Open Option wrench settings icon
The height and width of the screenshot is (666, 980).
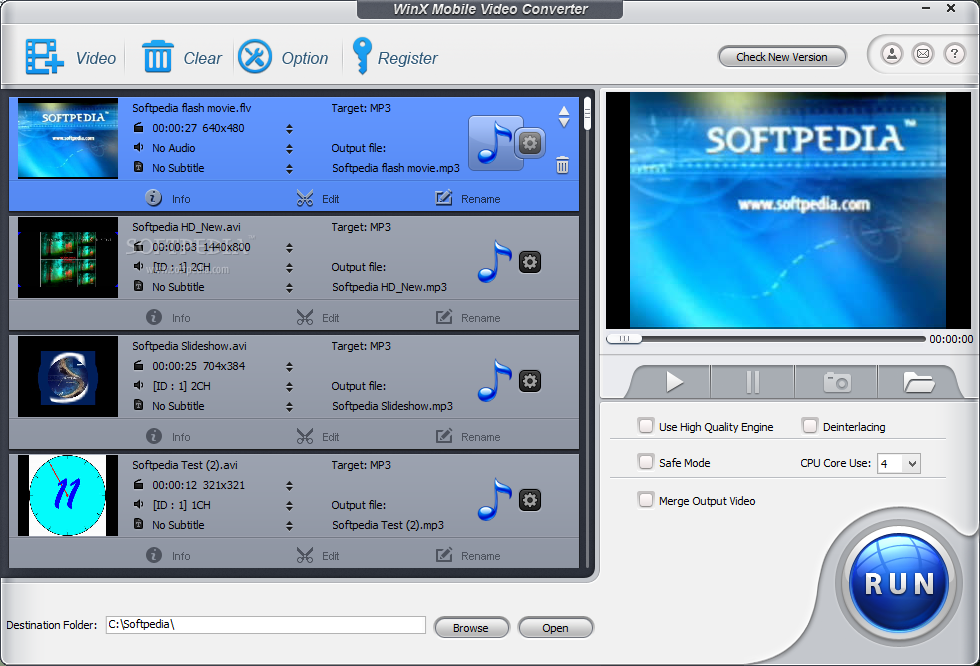(254, 57)
